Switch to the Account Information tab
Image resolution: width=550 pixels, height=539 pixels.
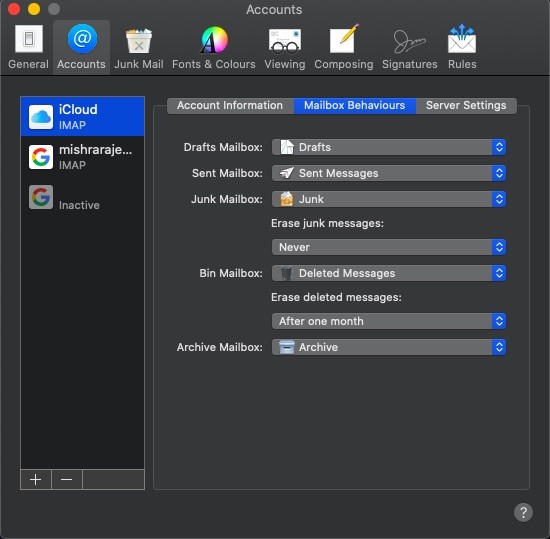click(230, 106)
